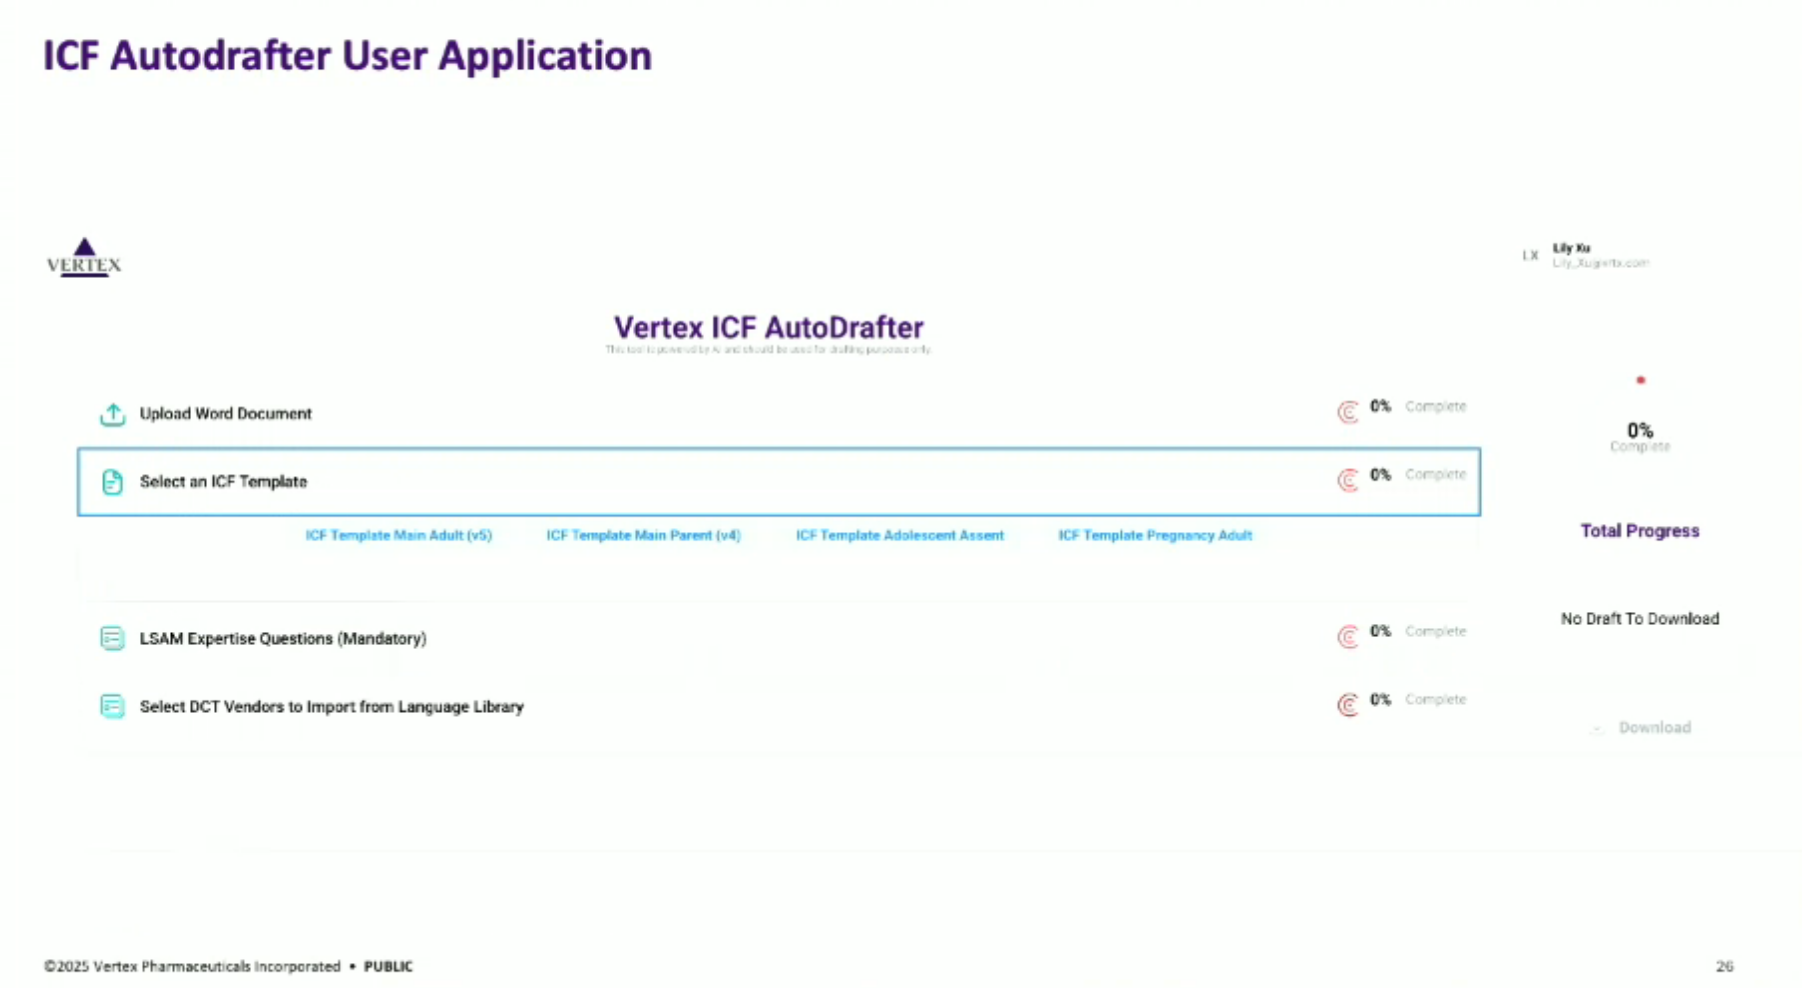The image size is (1802, 988).
Task: Click the Total Progress 0% indicator
Action: click(1639, 432)
